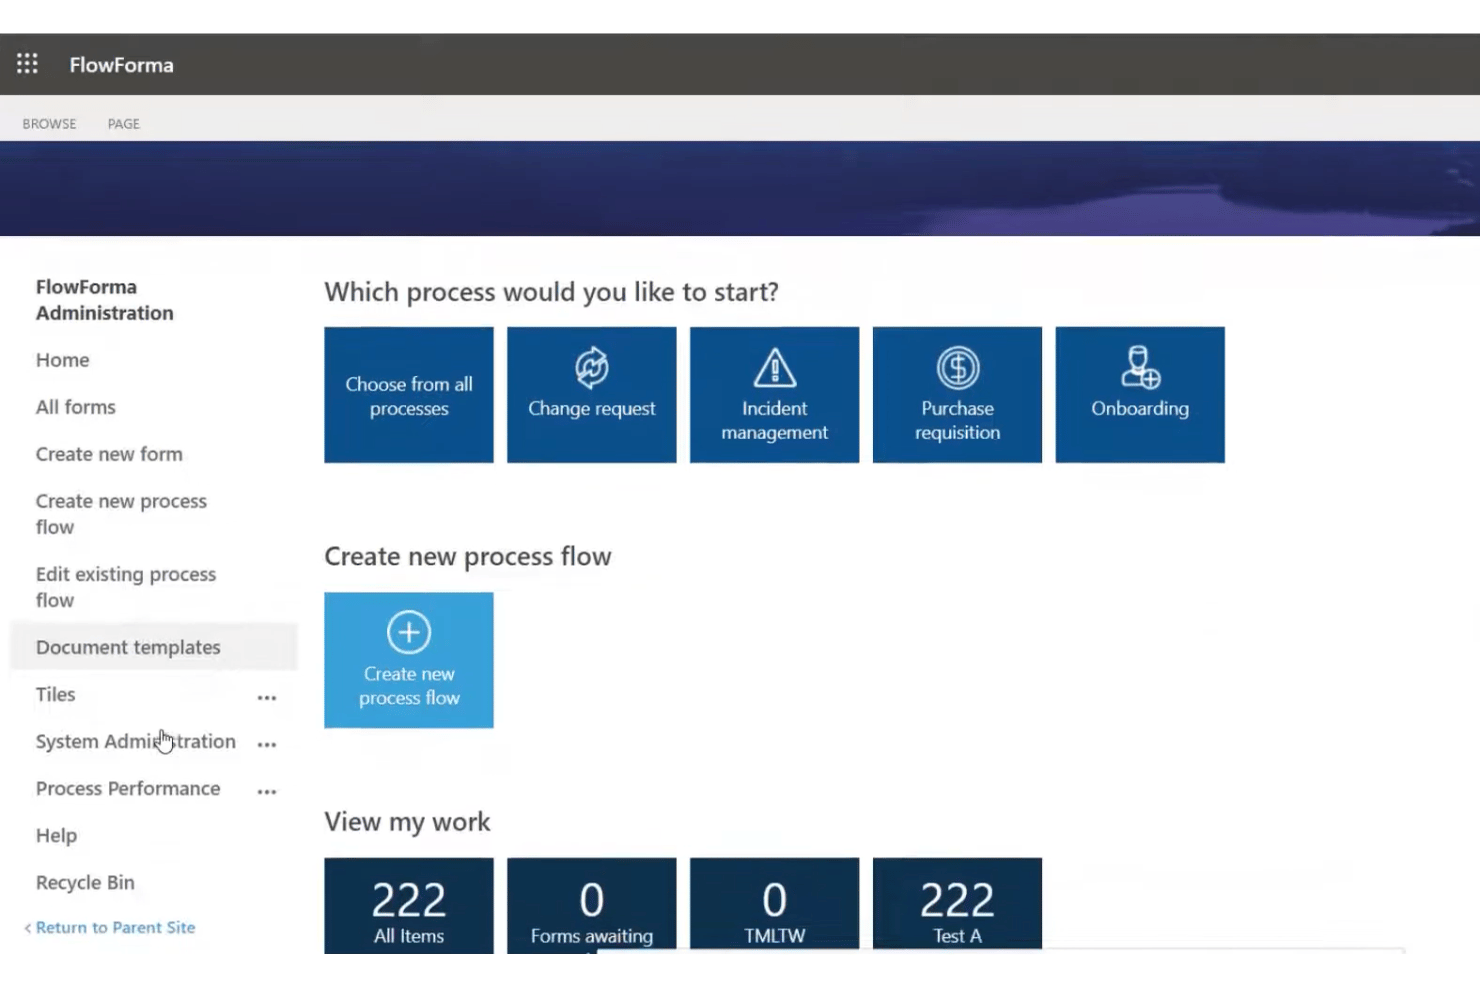Click Return to Parent Site link
Viewport: 1480px width, 987px height.
(x=115, y=928)
